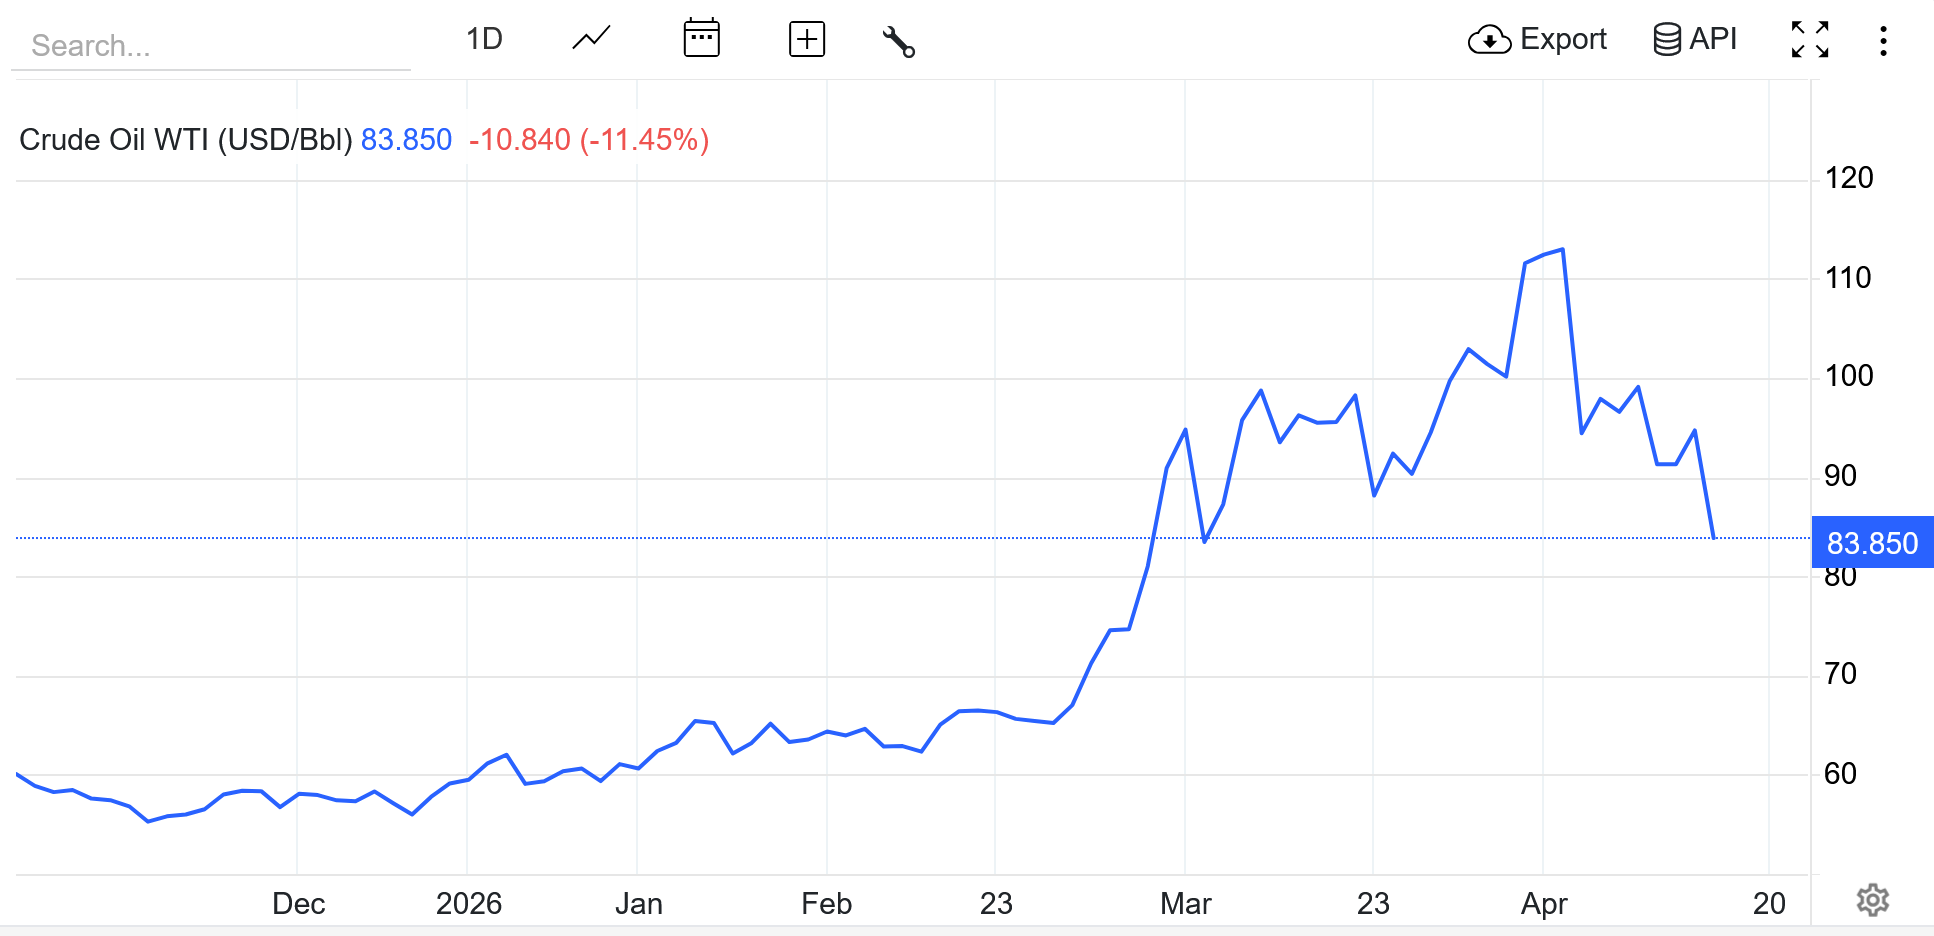
Task: Click the Dec label on the time axis
Action: point(298,904)
